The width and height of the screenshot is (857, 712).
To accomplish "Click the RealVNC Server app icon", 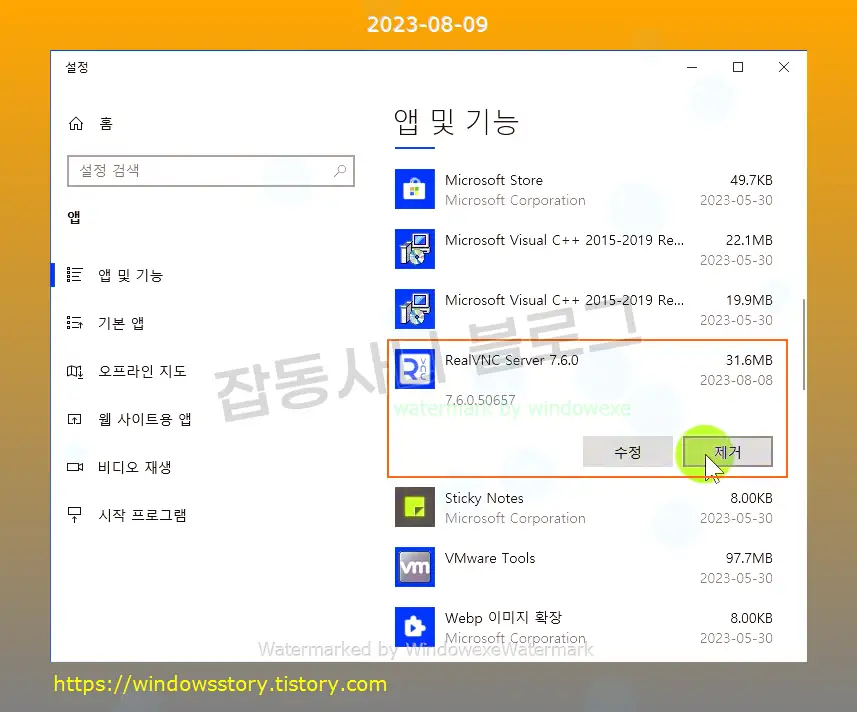I will [x=415, y=369].
